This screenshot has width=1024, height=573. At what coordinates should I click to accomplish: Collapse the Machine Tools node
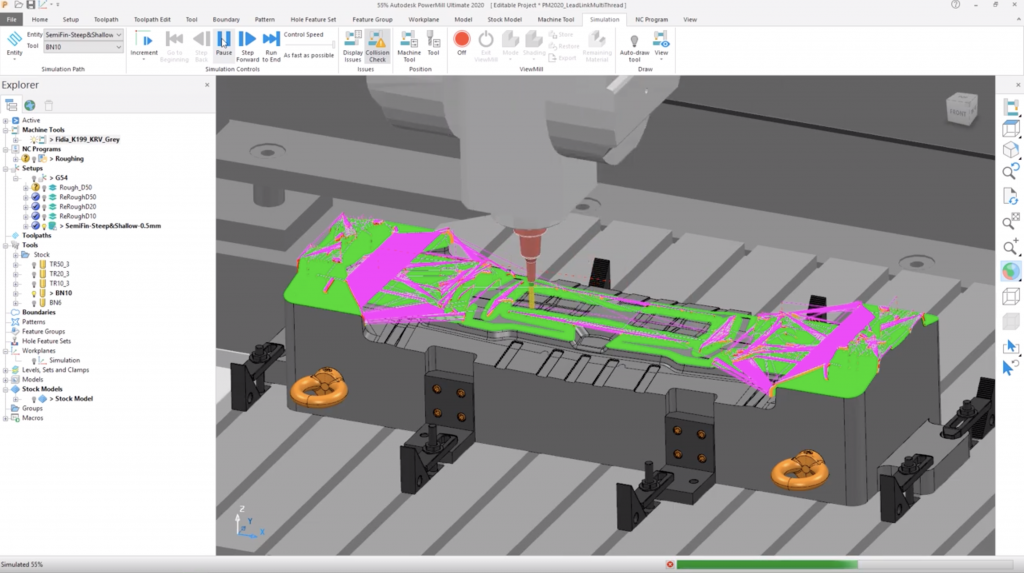click(6, 130)
